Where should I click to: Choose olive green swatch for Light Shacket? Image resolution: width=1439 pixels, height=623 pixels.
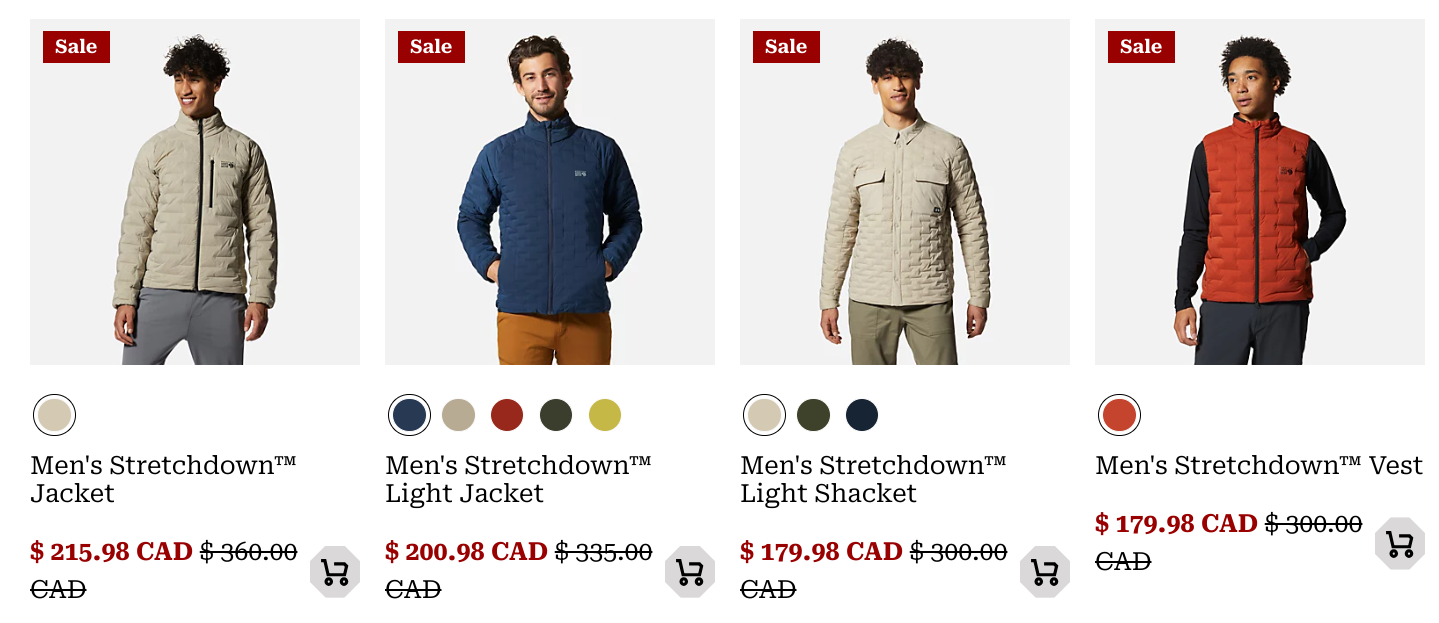(x=813, y=415)
